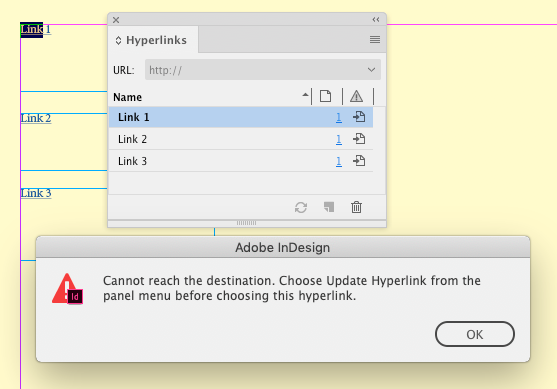Collapse the panel with double-chevron icon
Screen dimensions: 557x389
376,20
